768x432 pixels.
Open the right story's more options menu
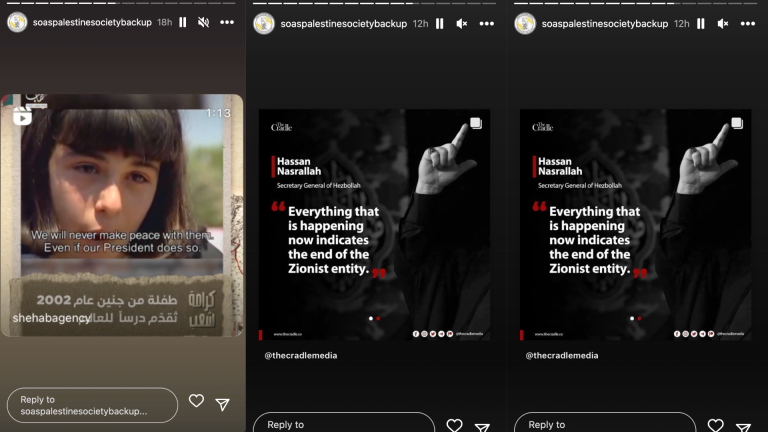pos(747,23)
